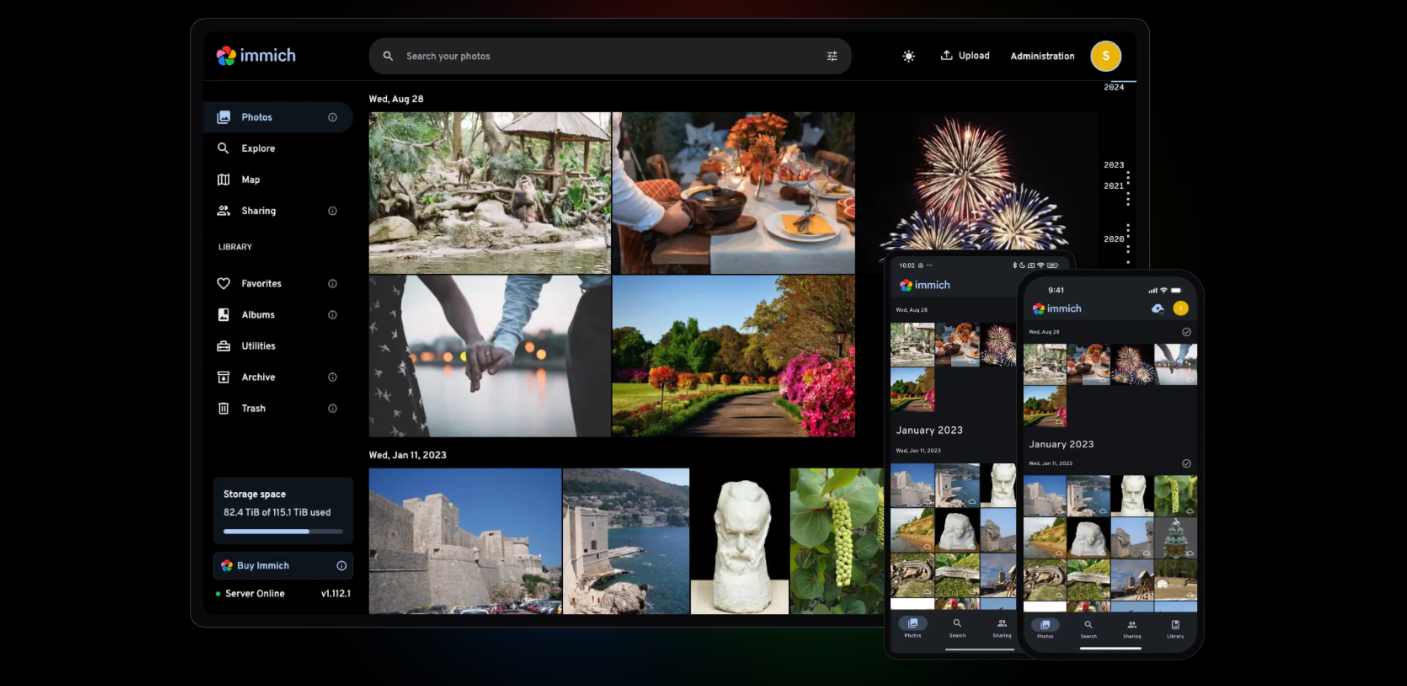Screen dimensions: 1407x686
Task: Click the storage space usage bar
Action: click(282, 531)
